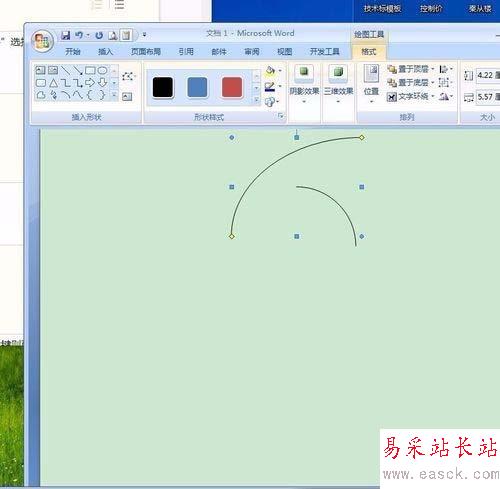This screenshot has width=500, height=489.
Task: Open the Group objects icon menu
Action: click(x=443, y=82)
